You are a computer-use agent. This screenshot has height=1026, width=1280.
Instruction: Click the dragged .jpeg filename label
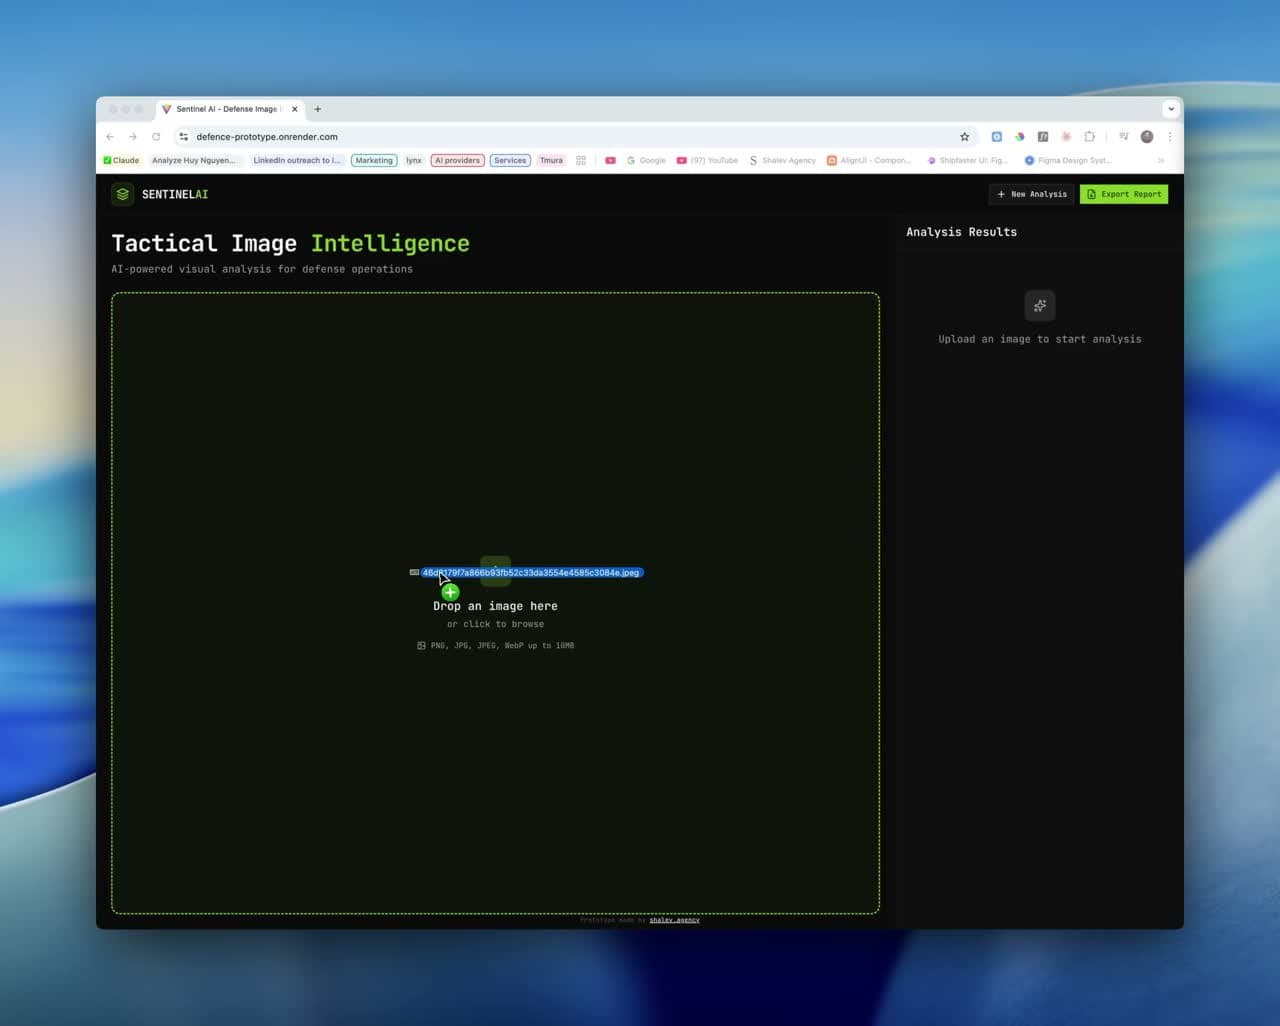coord(531,573)
